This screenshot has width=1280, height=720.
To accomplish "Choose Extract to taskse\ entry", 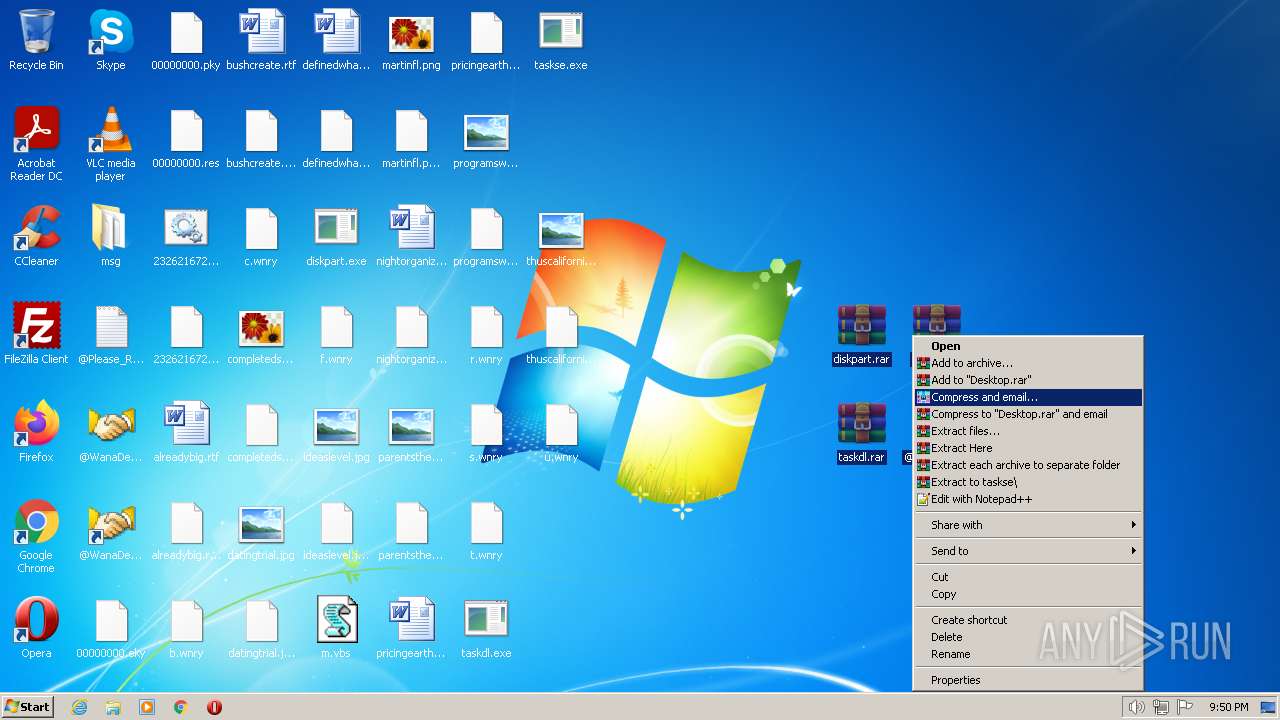I will click(x=1027, y=482).
